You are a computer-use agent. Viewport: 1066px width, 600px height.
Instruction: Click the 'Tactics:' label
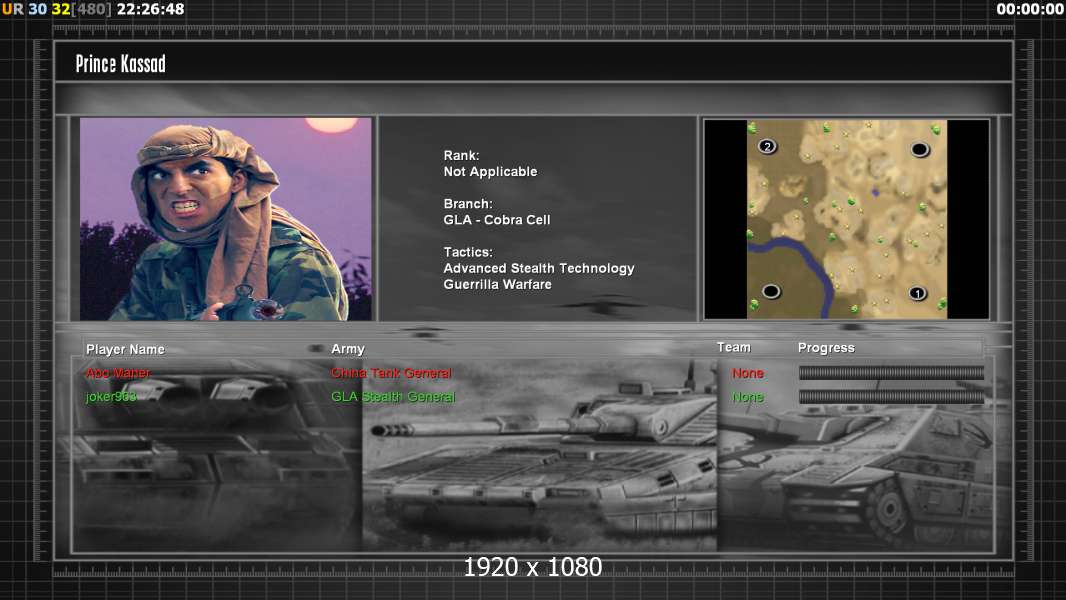[468, 252]
